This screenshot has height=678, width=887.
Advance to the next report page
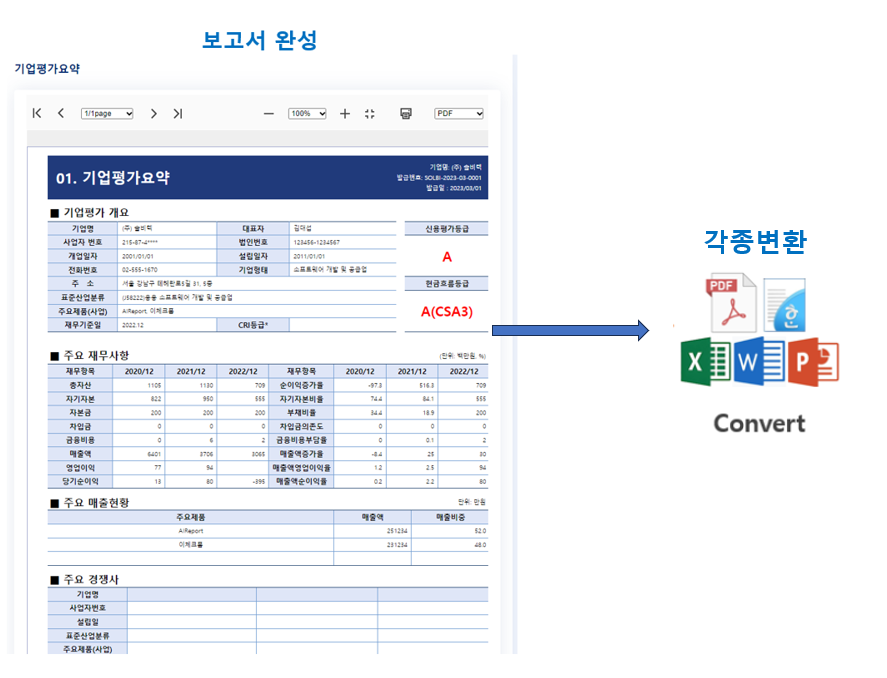point(154,114)
